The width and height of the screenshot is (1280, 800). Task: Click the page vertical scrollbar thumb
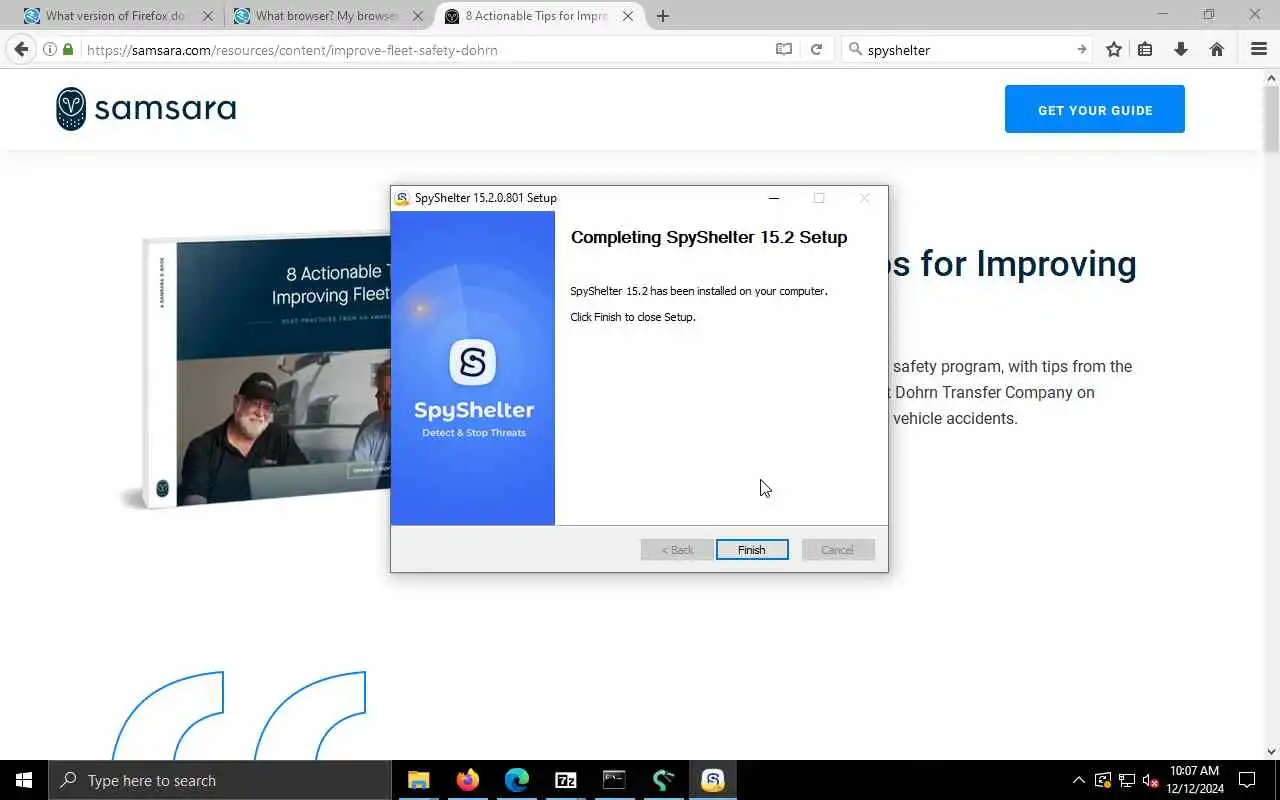pos(1271,118)
